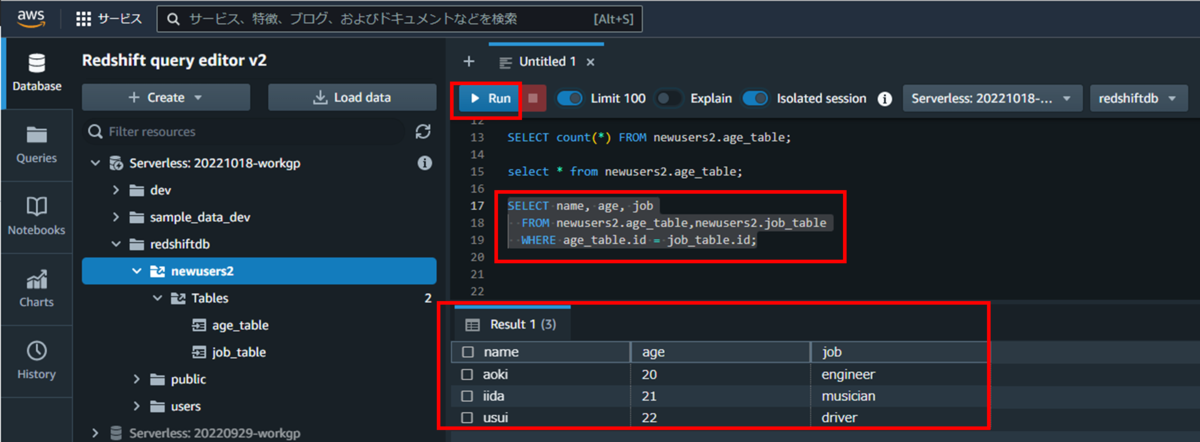1200x442 pixels.
Task: Open the Result 1 tab
Action: tap(513, 325)
